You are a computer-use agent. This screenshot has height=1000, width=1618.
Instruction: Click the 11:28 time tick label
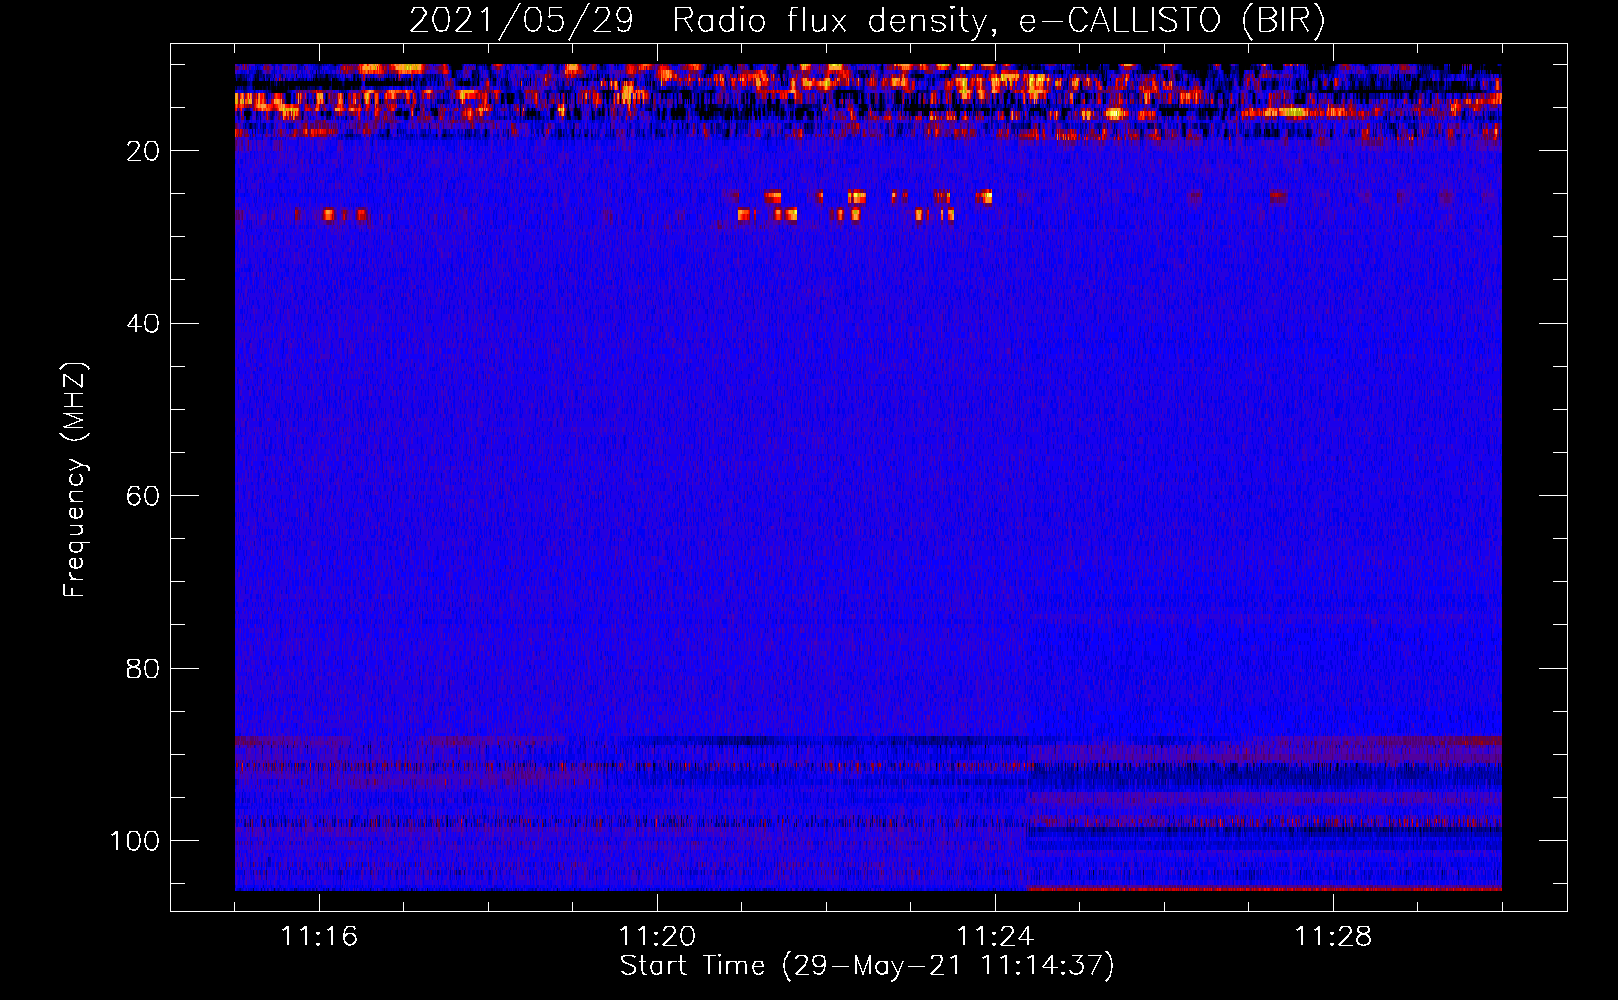point(1333,937)
